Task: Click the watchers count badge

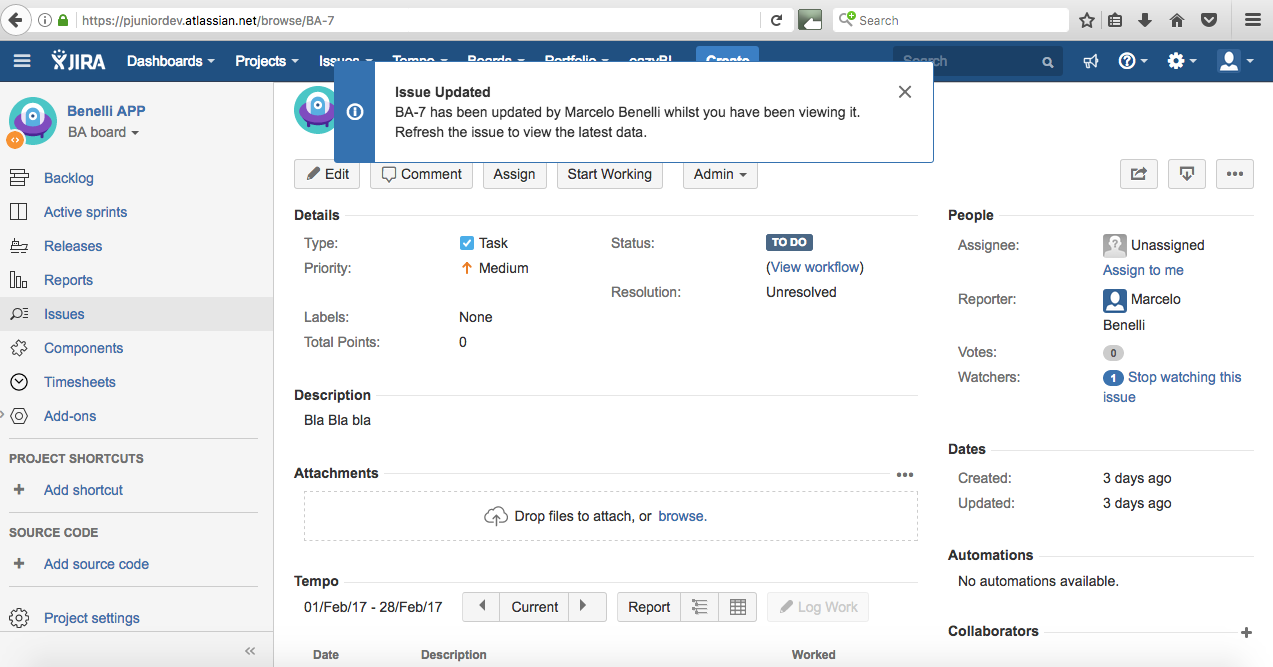Action: point(1113,378)
